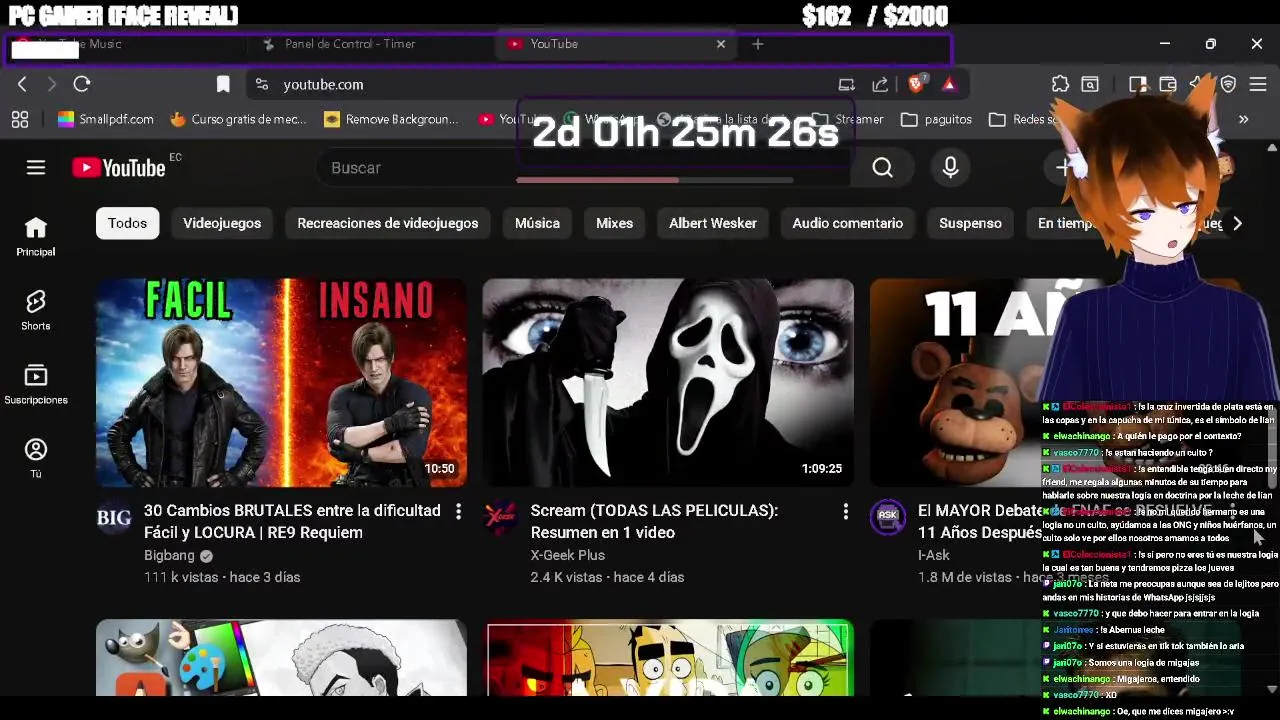Image resolution: width=1280 pixels, height=720 pixels.
Task: Open the paguitos bookmarks folder
Action: pos(936,120)
